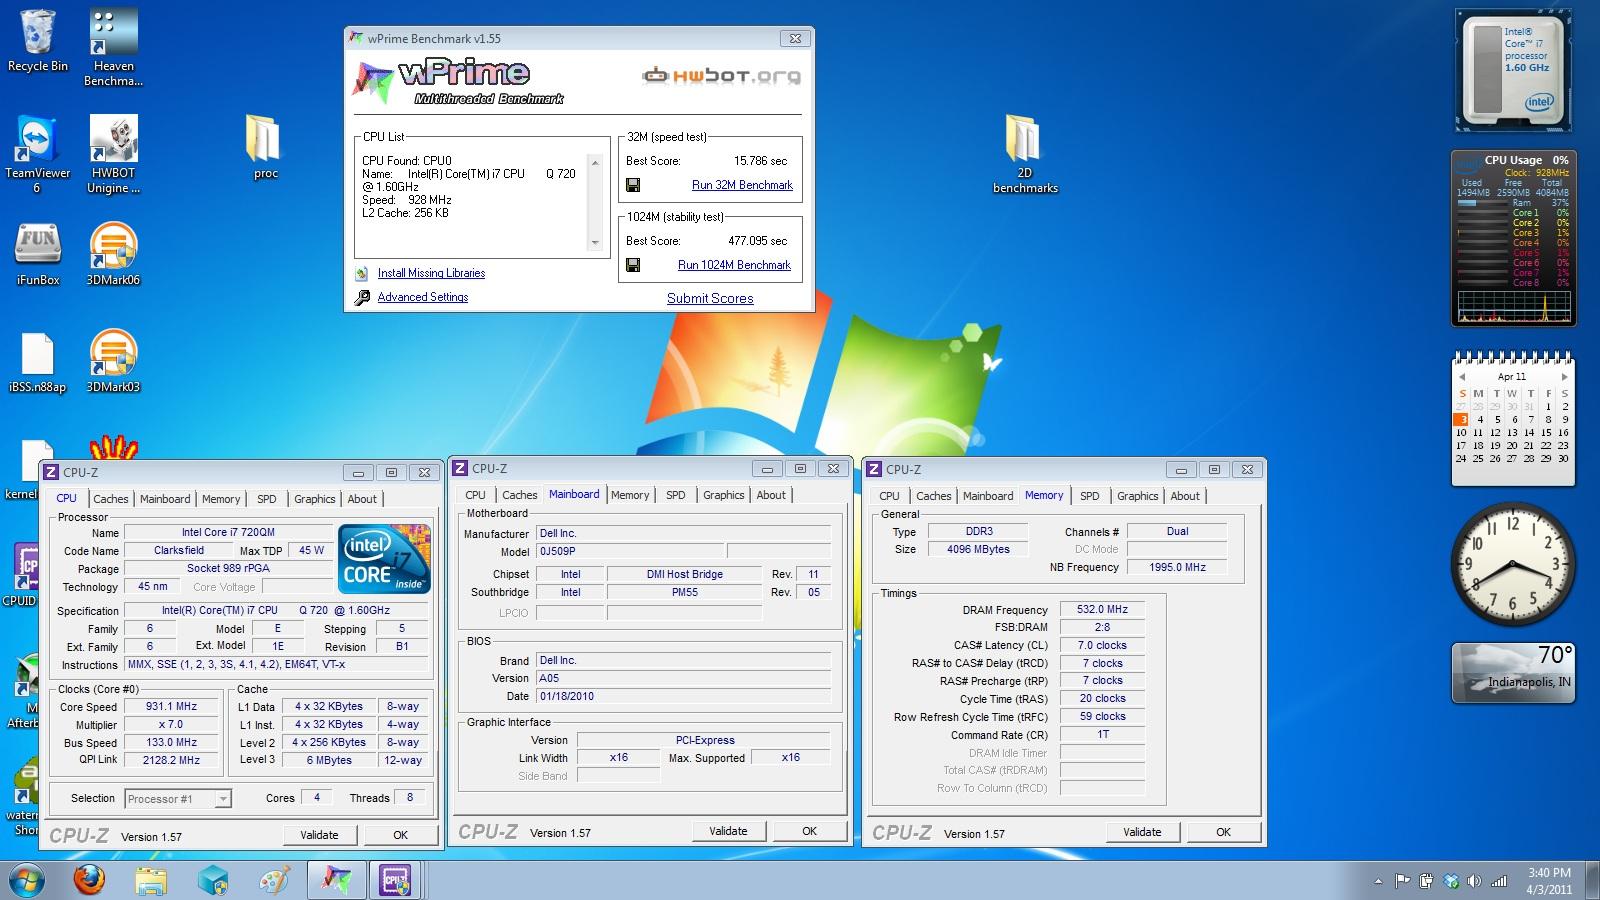Click the Submit Scores link
1600x900 pixels.
(710, 298)
